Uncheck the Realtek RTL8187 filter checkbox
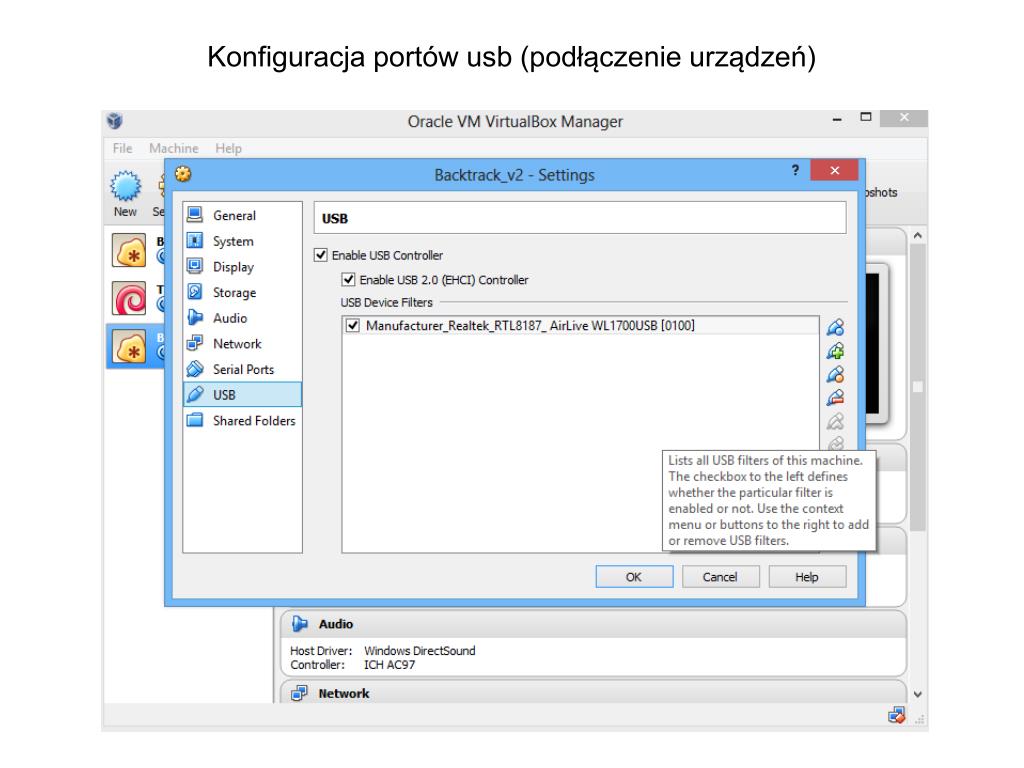1024x768 pixels. (353, 325)
